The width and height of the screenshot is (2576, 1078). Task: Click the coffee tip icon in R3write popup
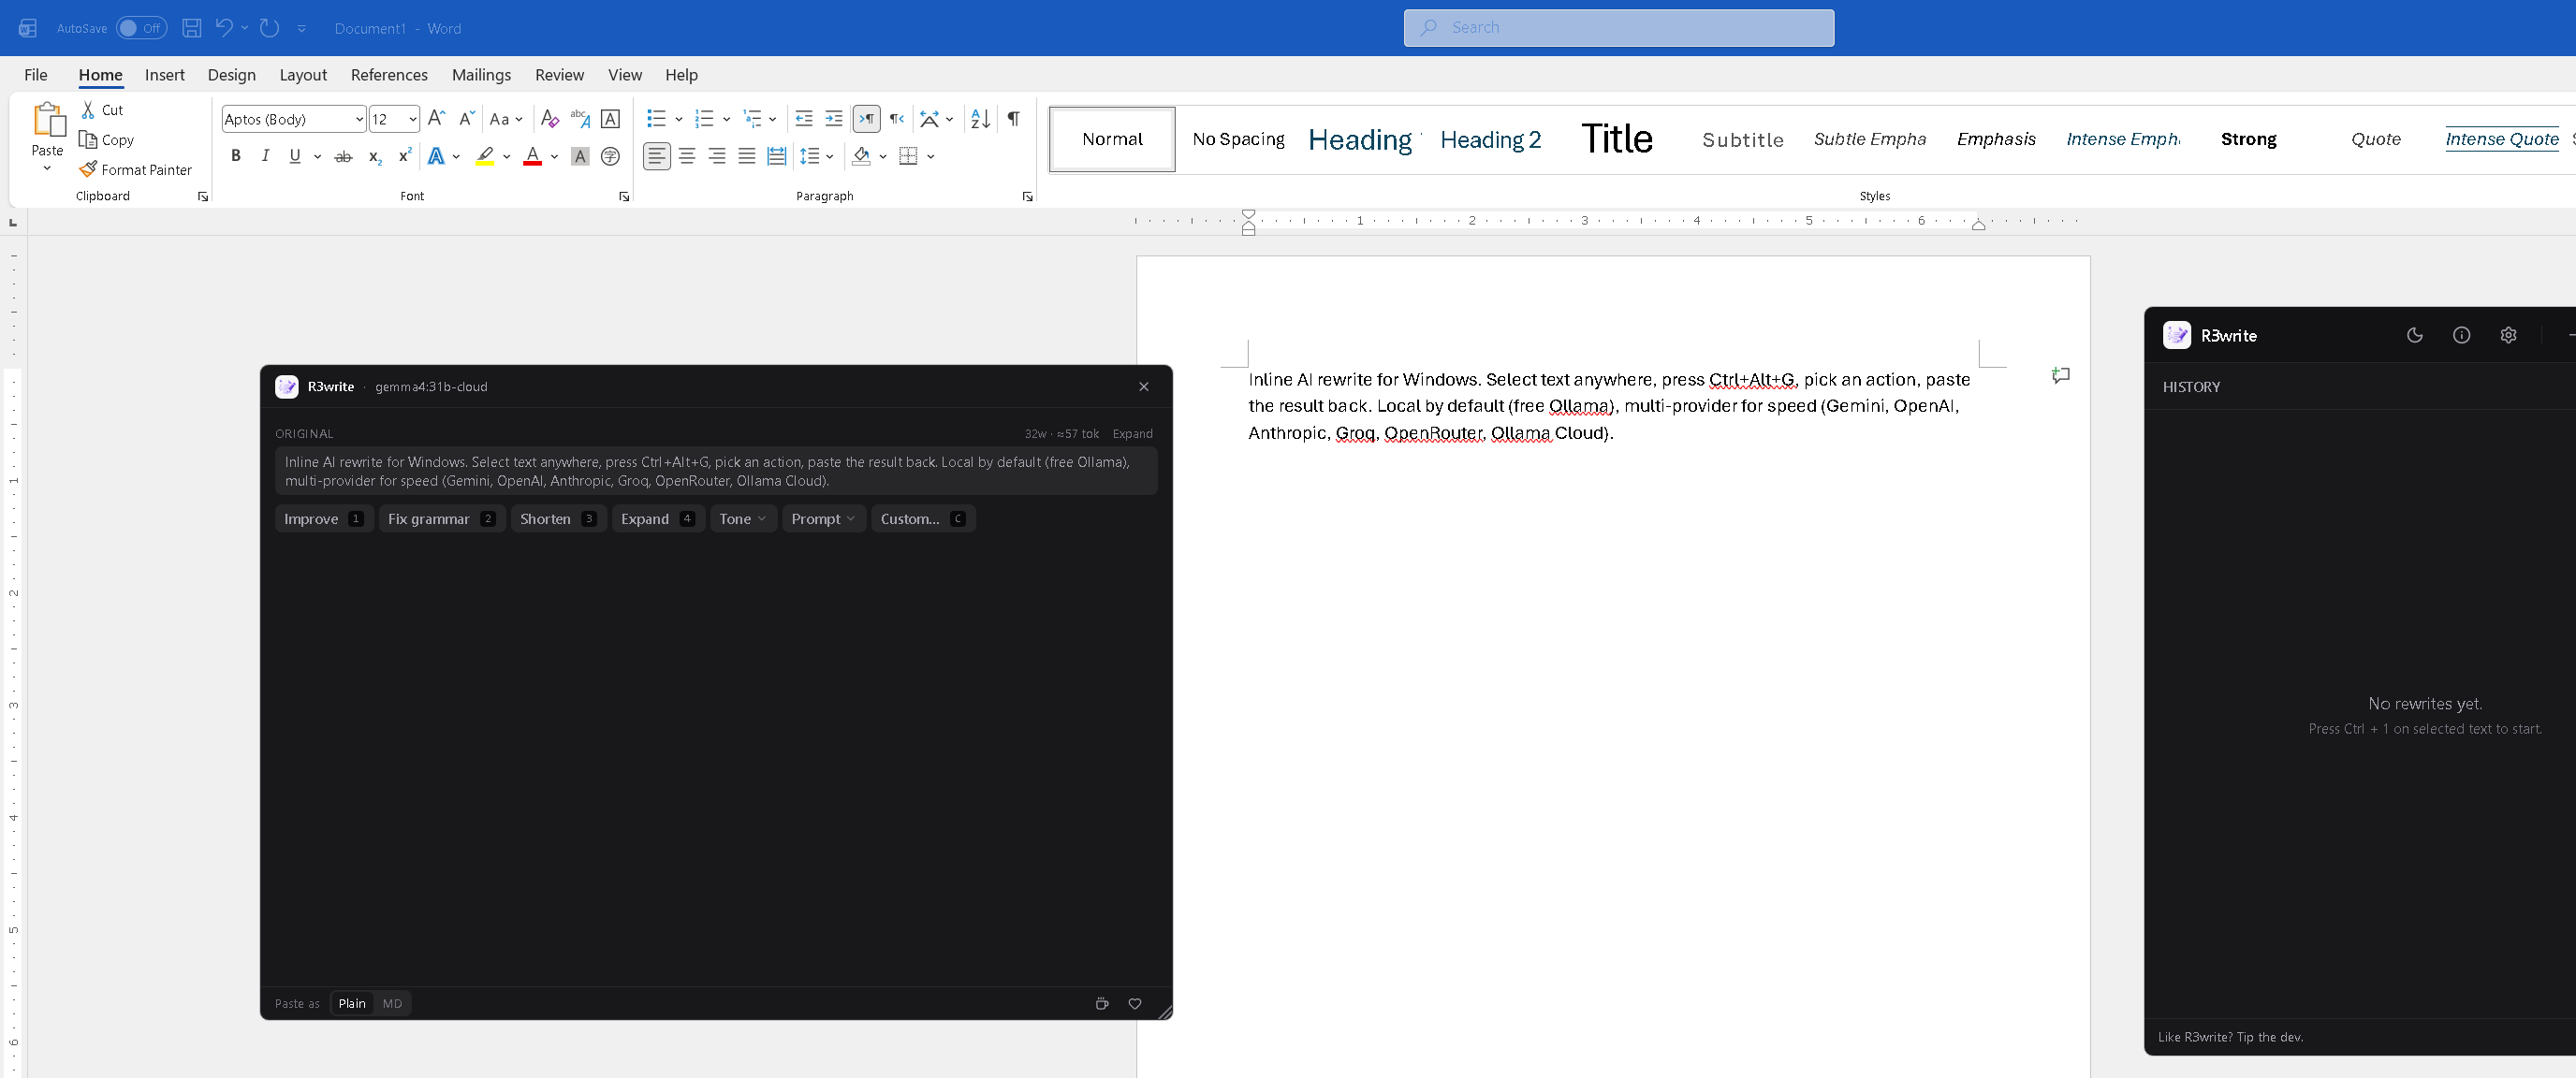tap(1102, 1004)
